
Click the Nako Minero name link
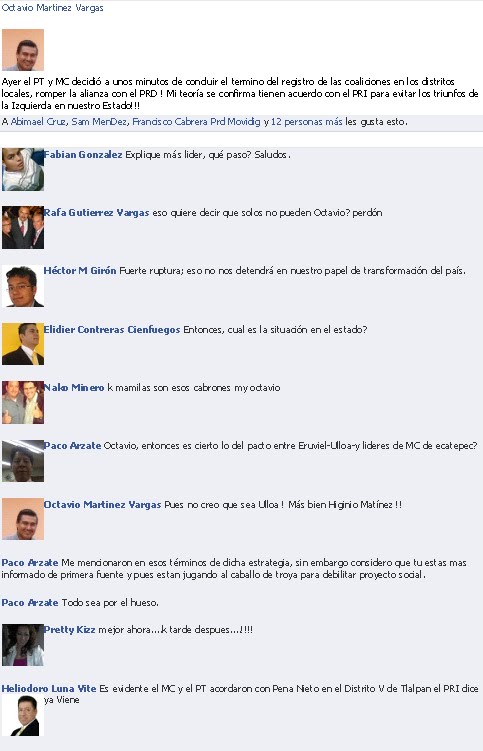coord(74,387)
